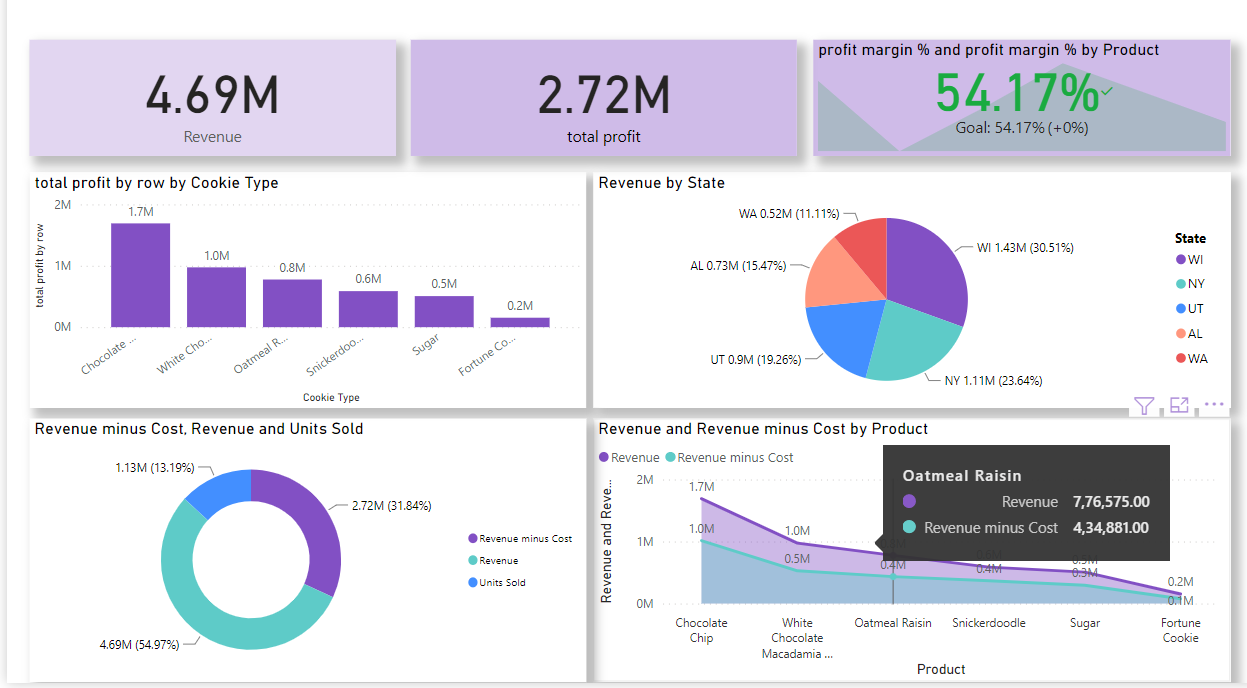Select WI in the State legend

pyautogui.click(x=1189, y=260)
